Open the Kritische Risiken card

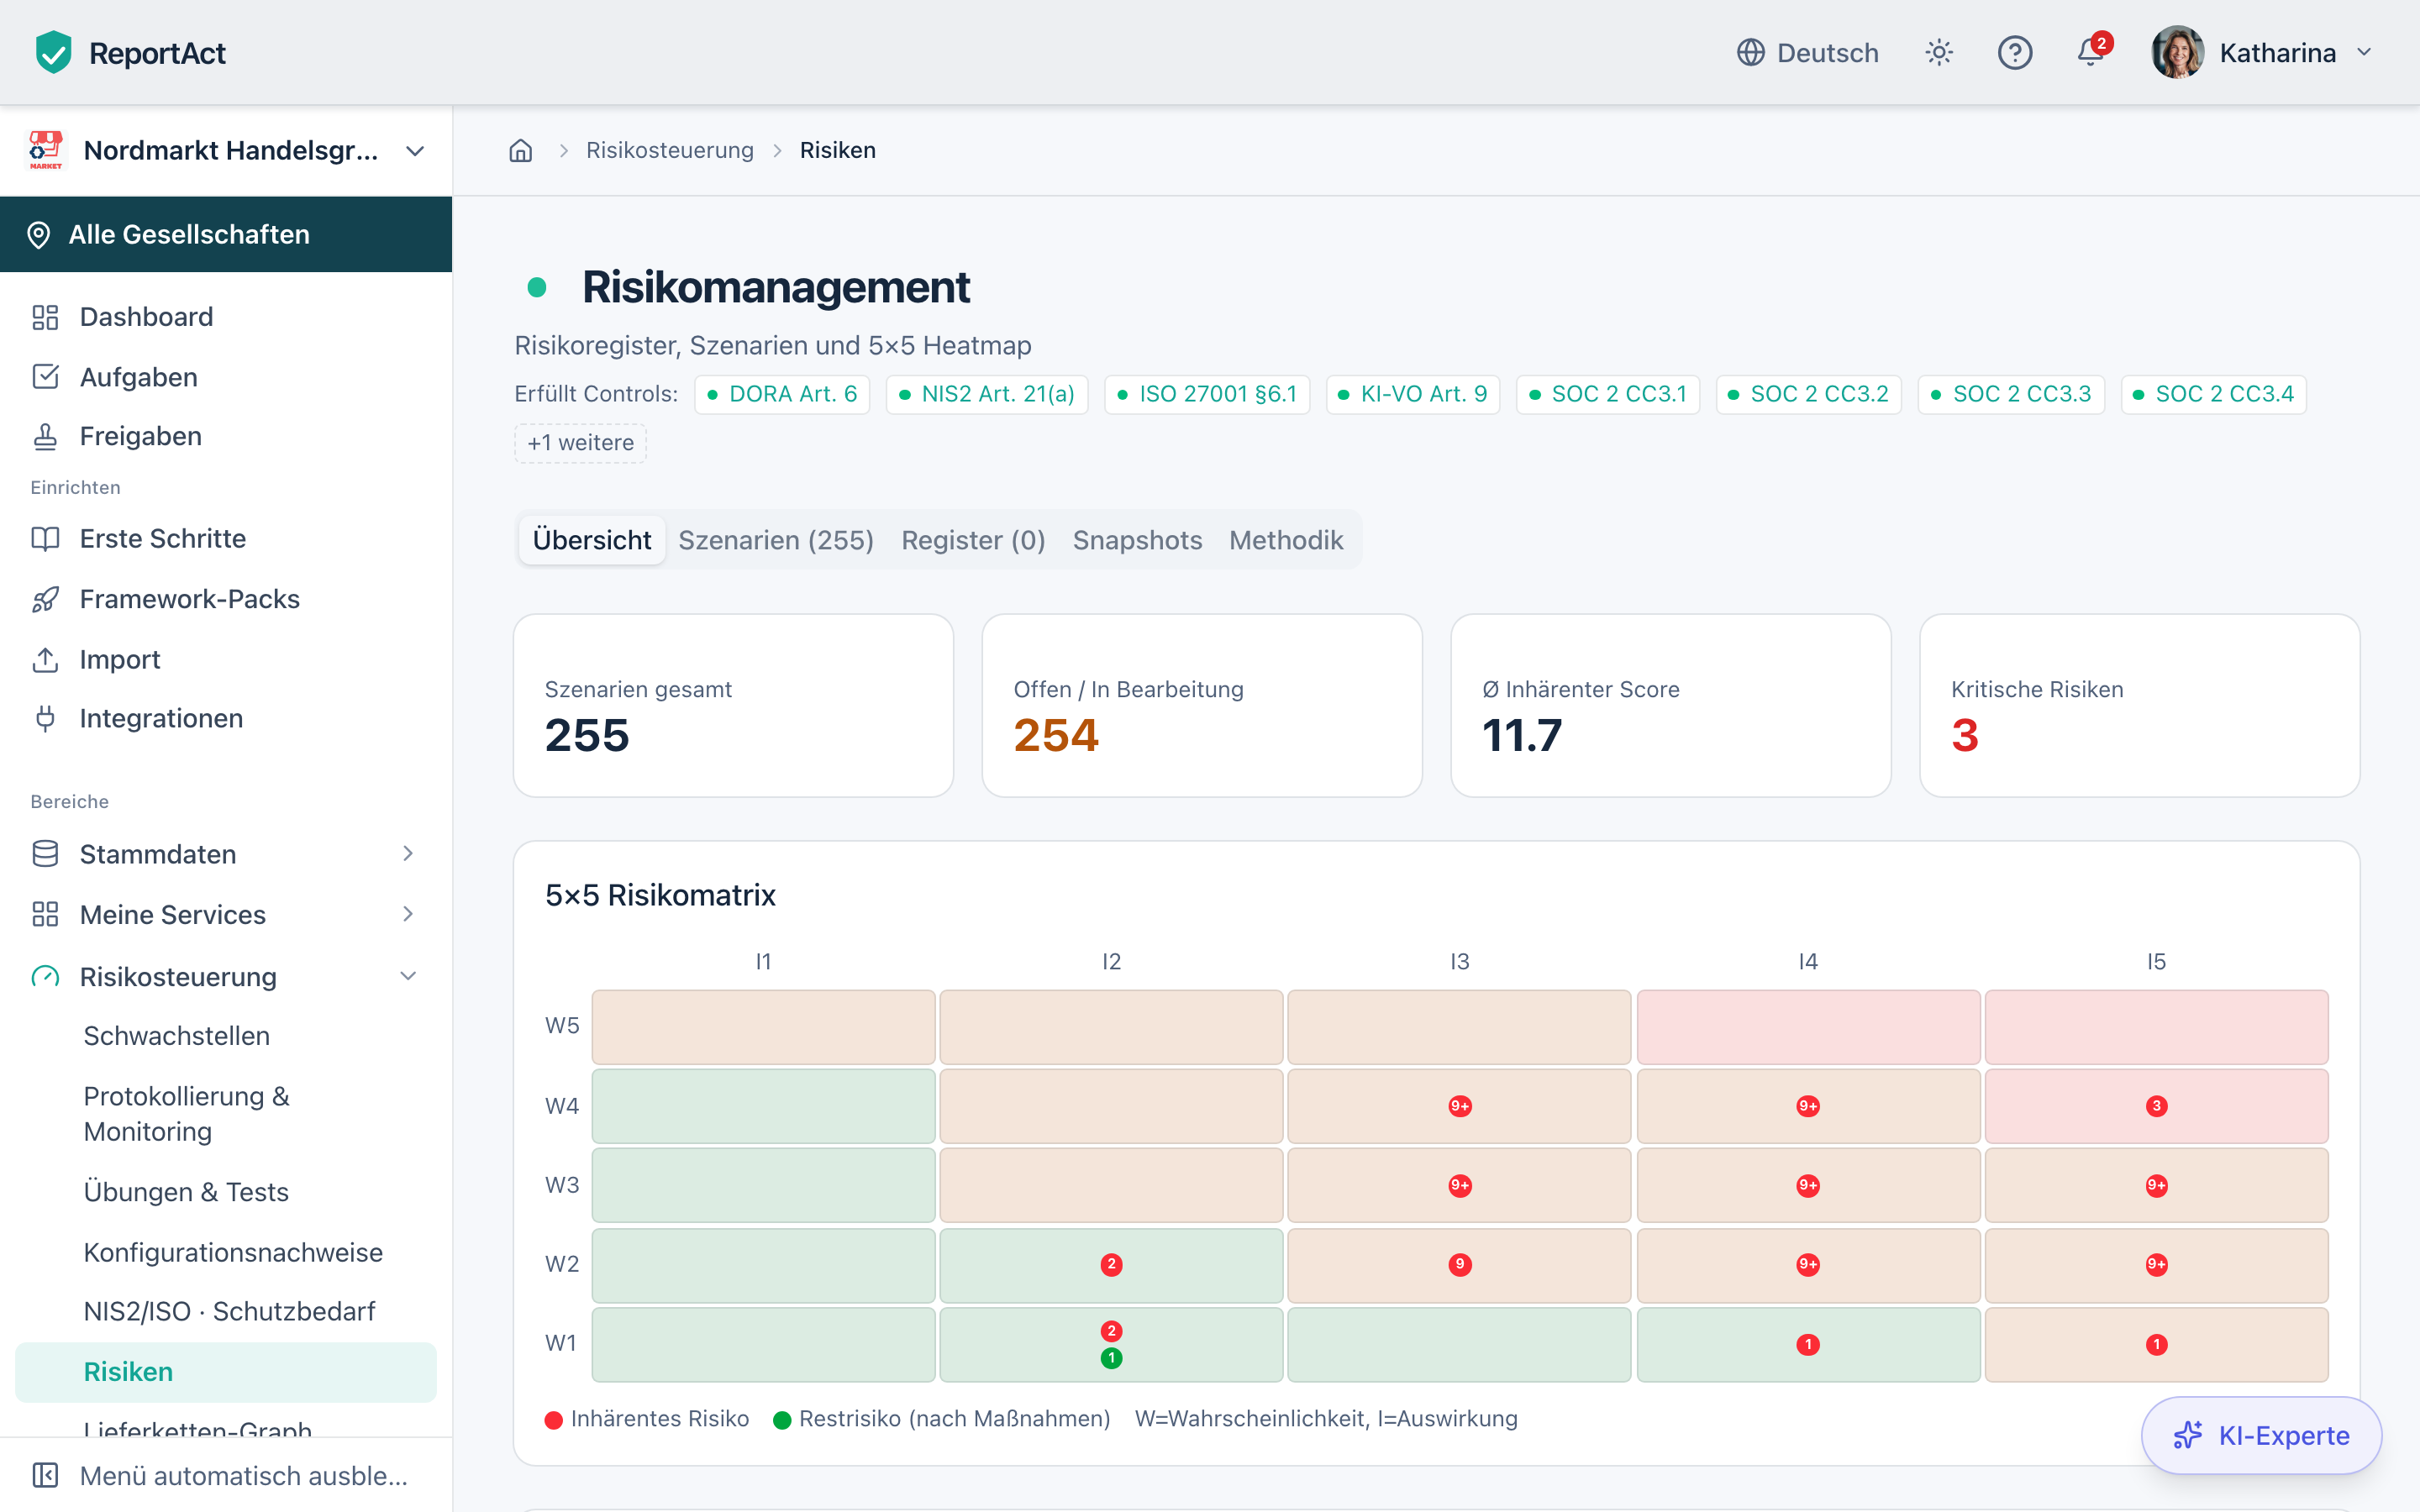pyautogui.click(x=2139, y=705)
